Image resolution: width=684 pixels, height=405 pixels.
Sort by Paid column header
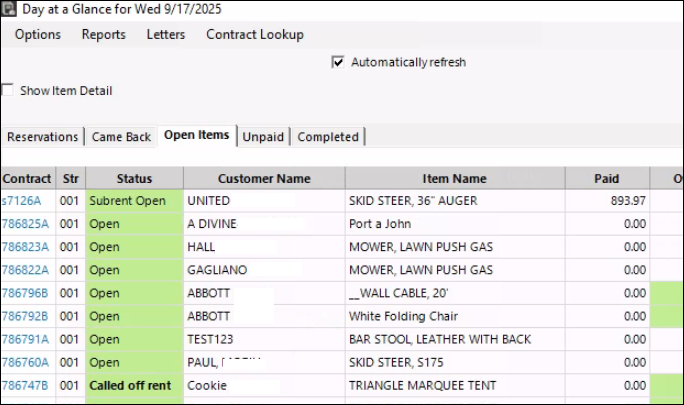coord(606,179)
